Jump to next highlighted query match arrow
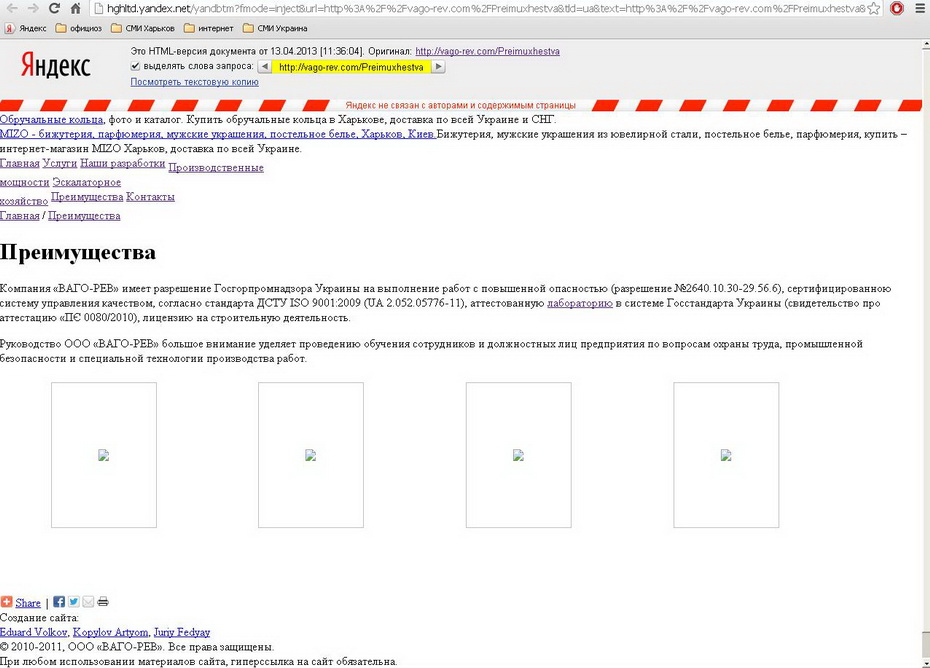The height and width of the screenshot is (668, 930). [438, 67]
